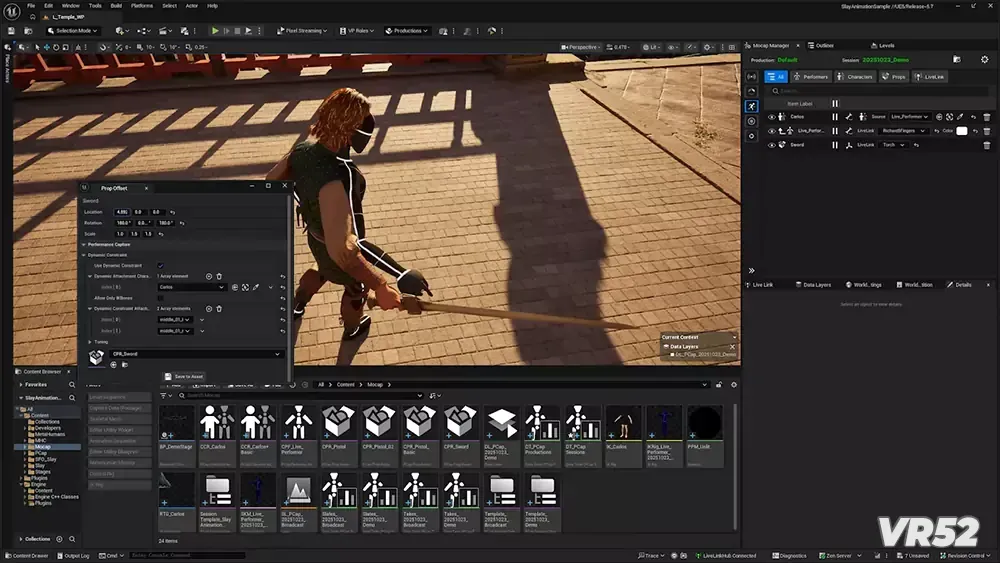Open the Torch LiveLink dropdown for Sword
The width and height of the screenshot is (1000, 563).
pyautogui.click(x=893, y=145)
